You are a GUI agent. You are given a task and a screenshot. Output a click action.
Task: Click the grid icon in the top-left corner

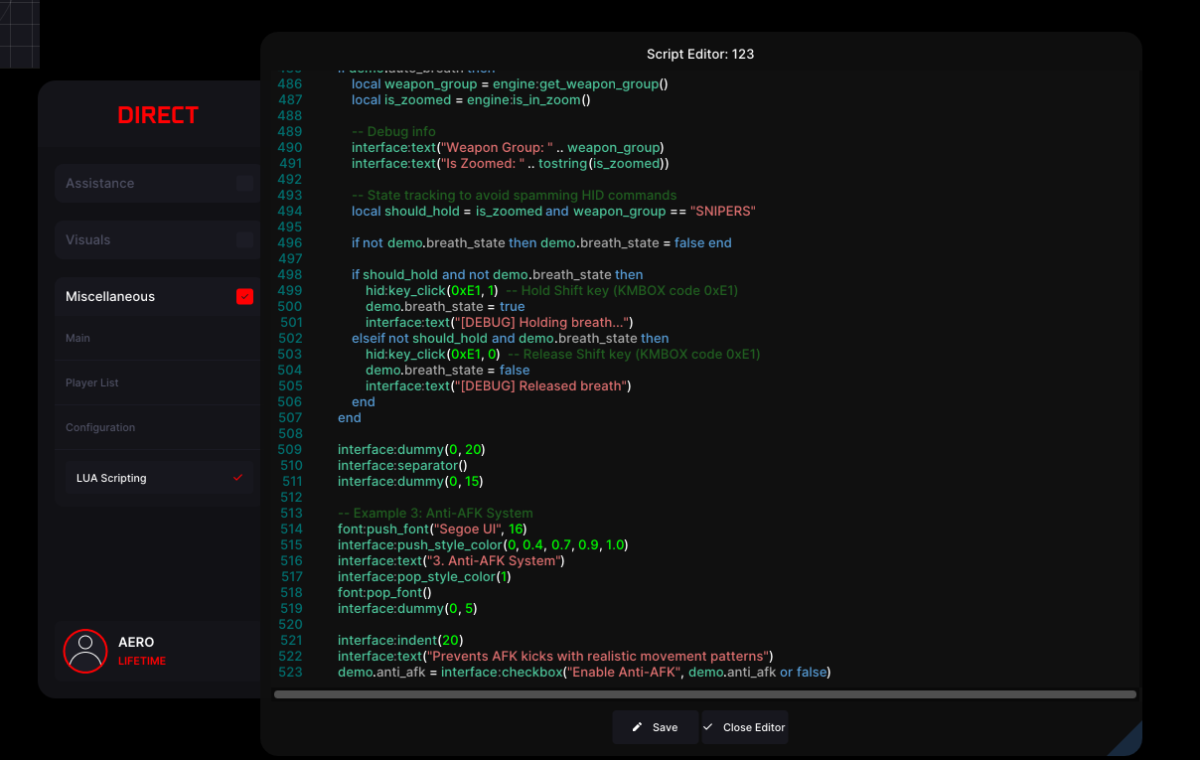19,33
